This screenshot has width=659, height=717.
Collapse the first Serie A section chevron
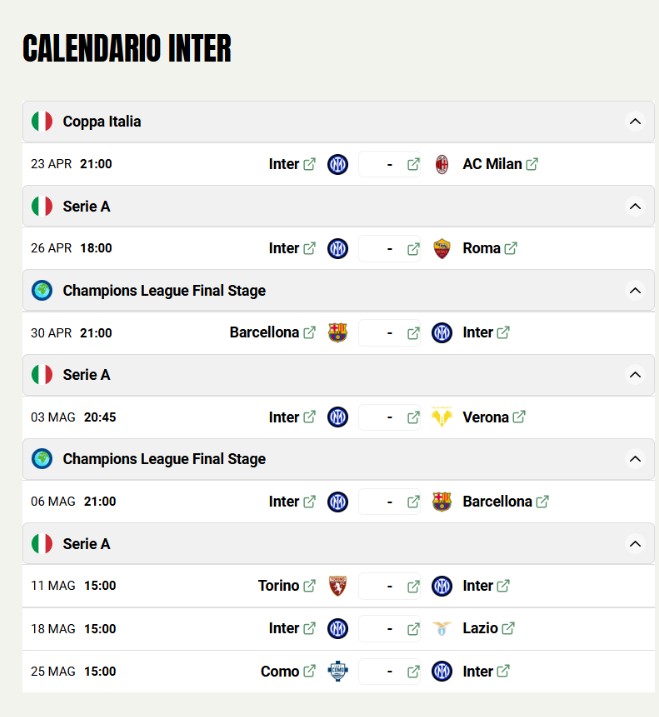[x=634, y=206]
